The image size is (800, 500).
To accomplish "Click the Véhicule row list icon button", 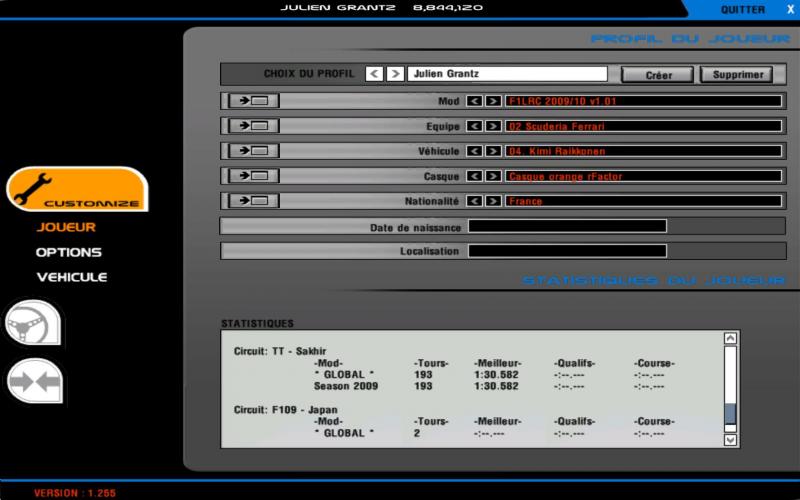I will [254, 151].
